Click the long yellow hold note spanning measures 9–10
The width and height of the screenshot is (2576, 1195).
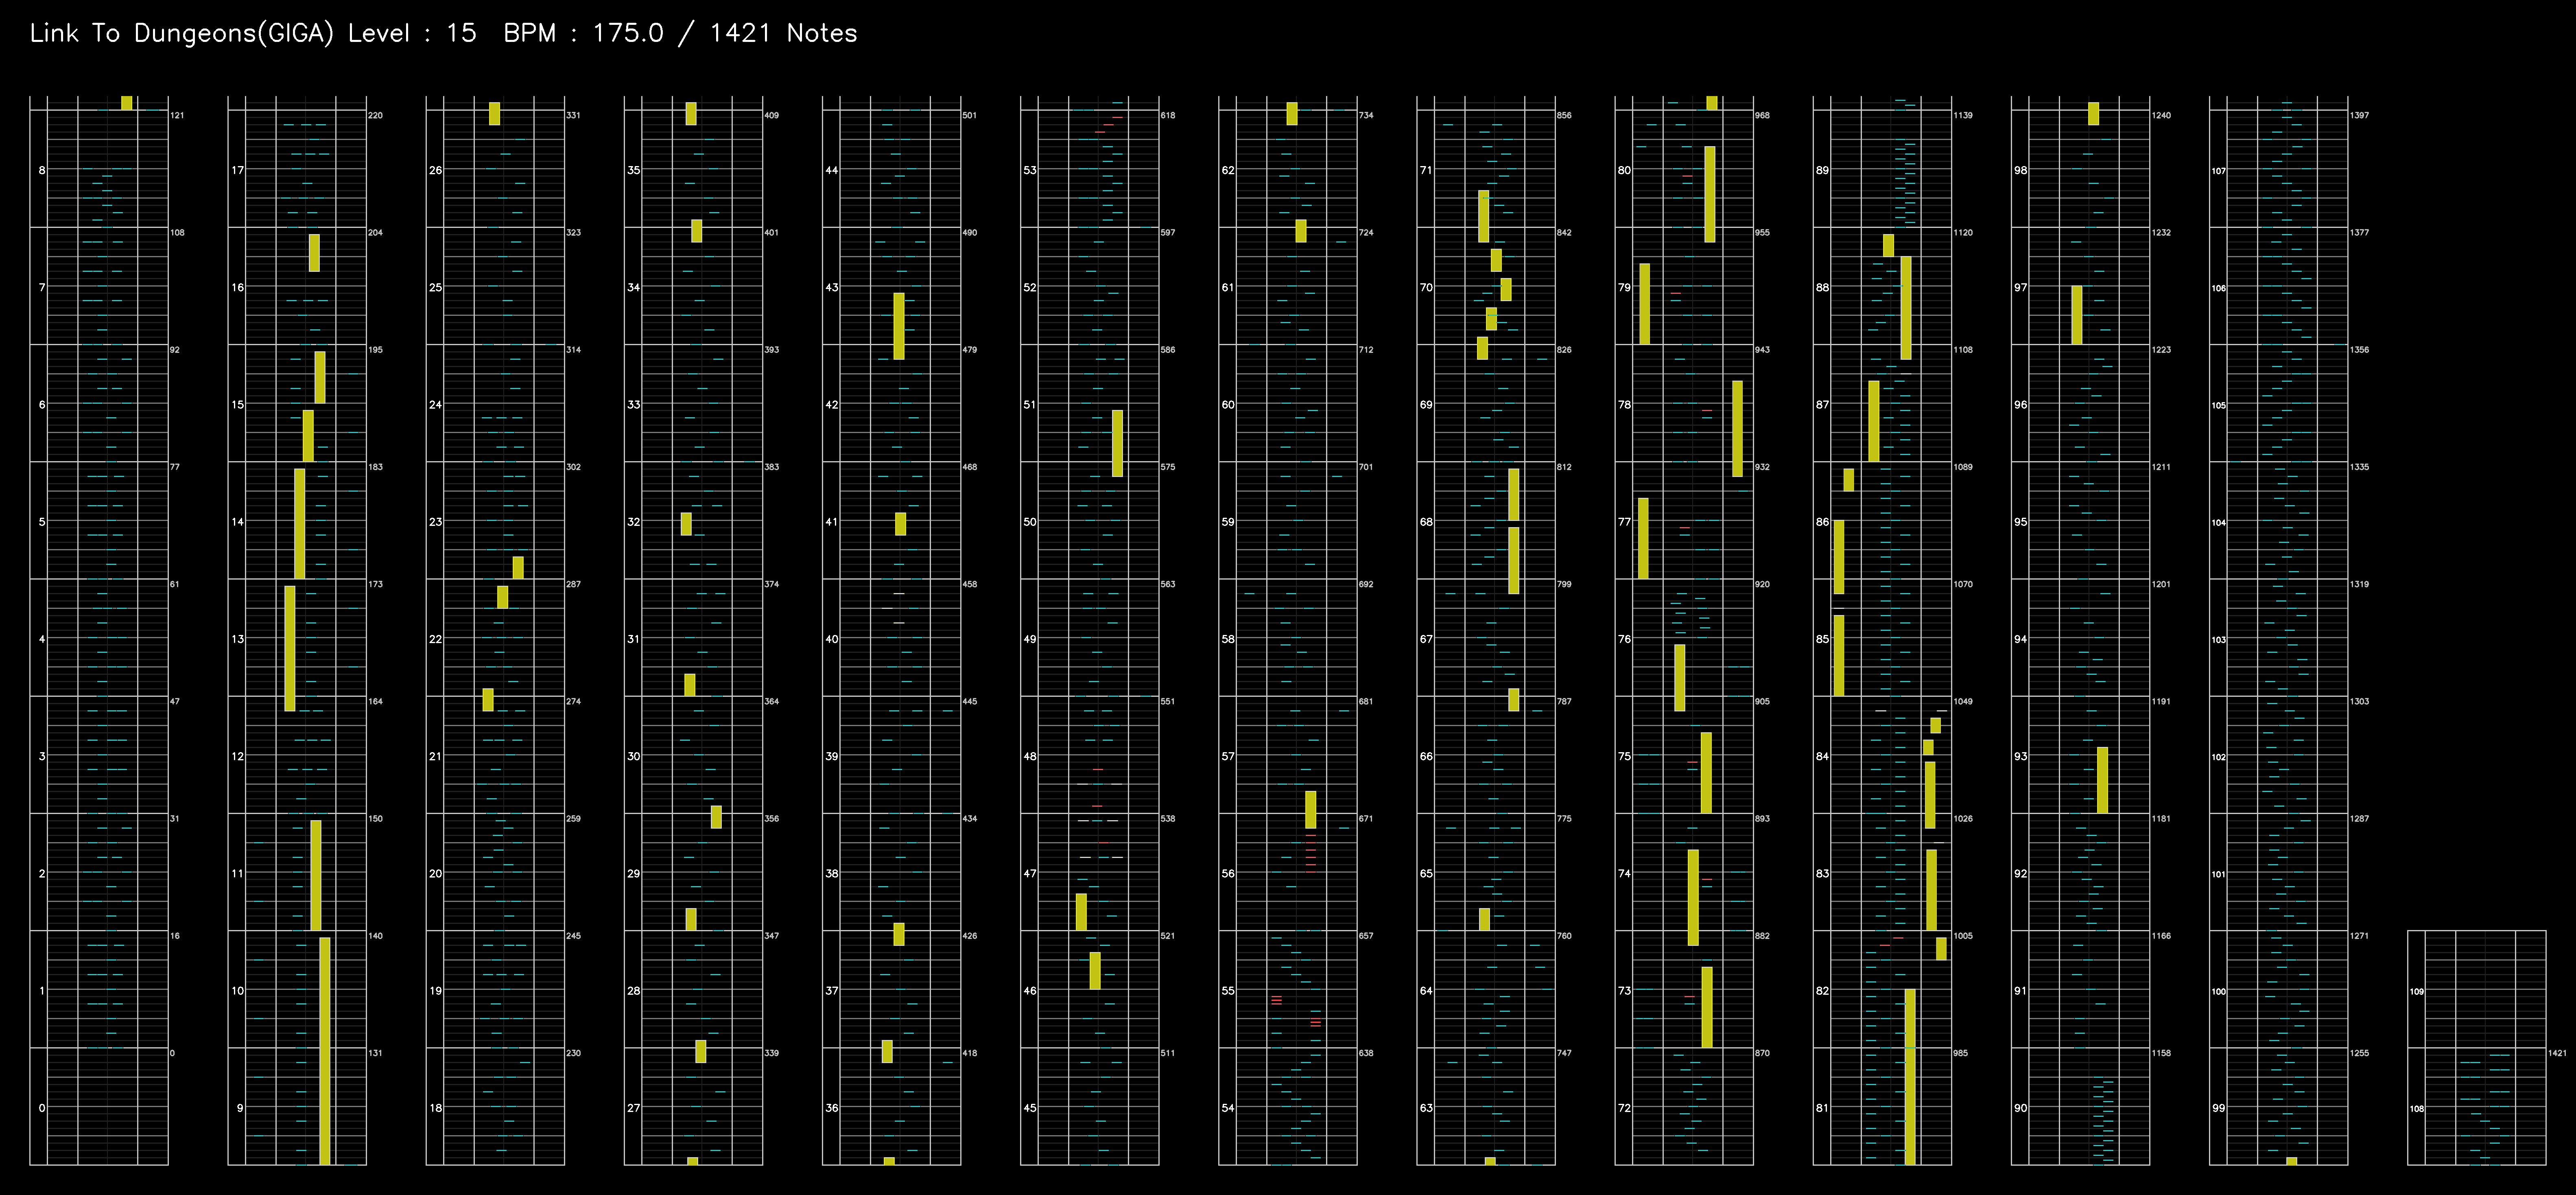pyautogui.click(x=325, y=1051)
